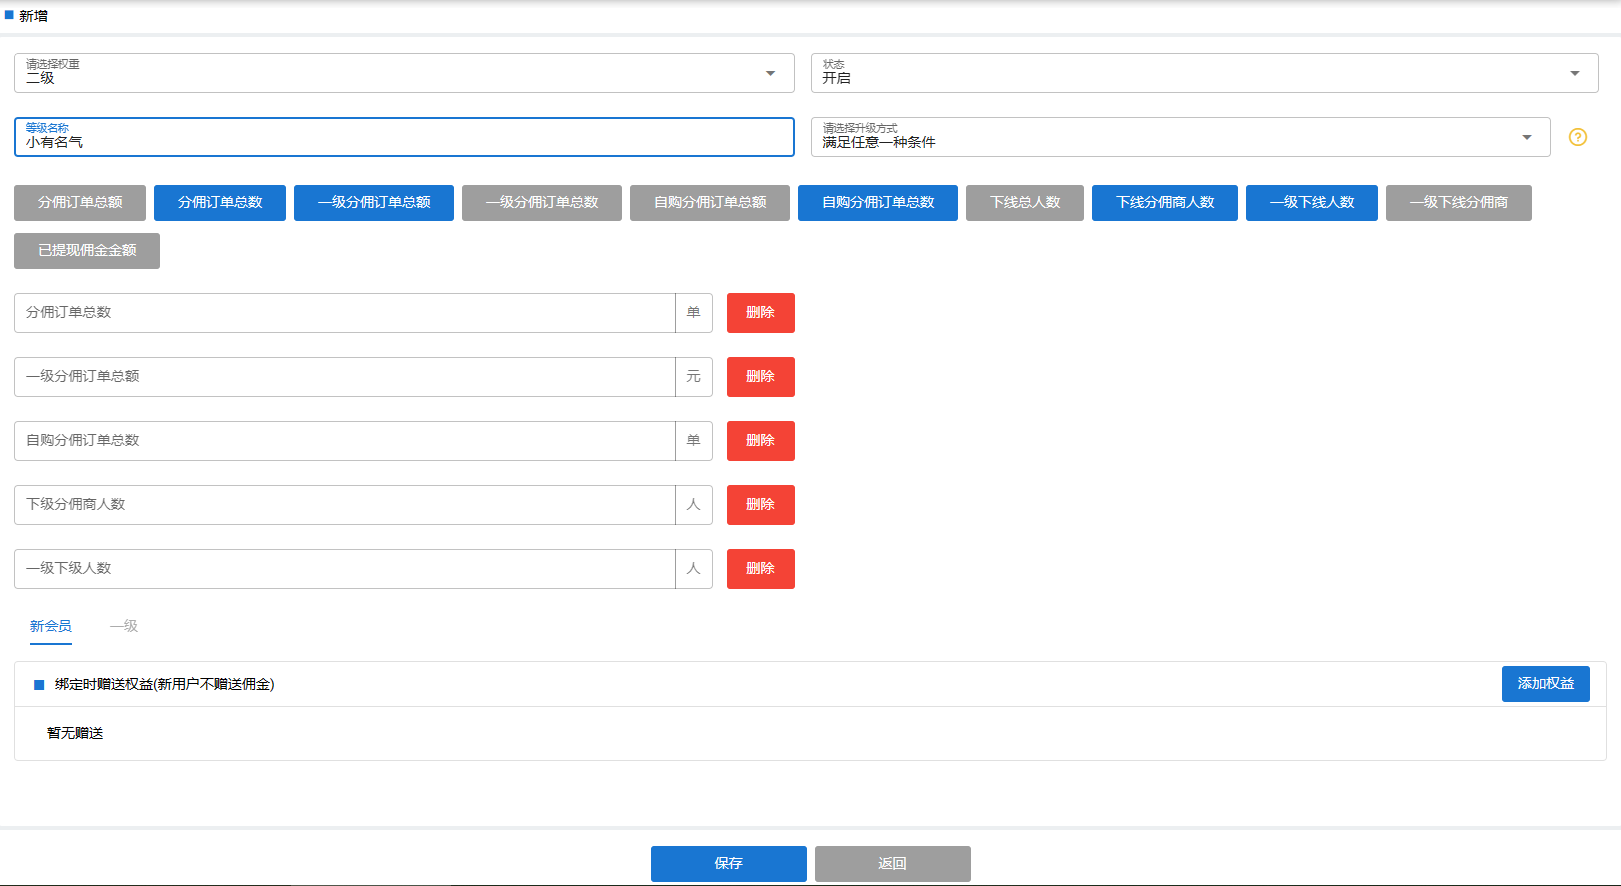Click the 暂无赠送 text
The image size is (1621, 886).
pos(75,733)
